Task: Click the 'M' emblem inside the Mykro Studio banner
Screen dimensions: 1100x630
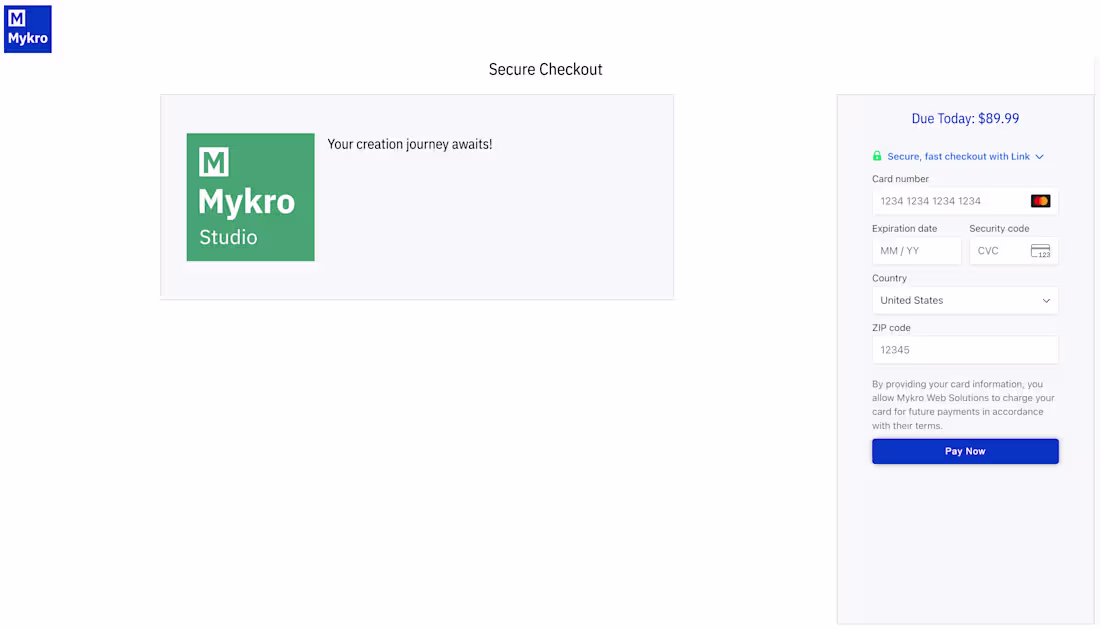Action: [211, 160]
